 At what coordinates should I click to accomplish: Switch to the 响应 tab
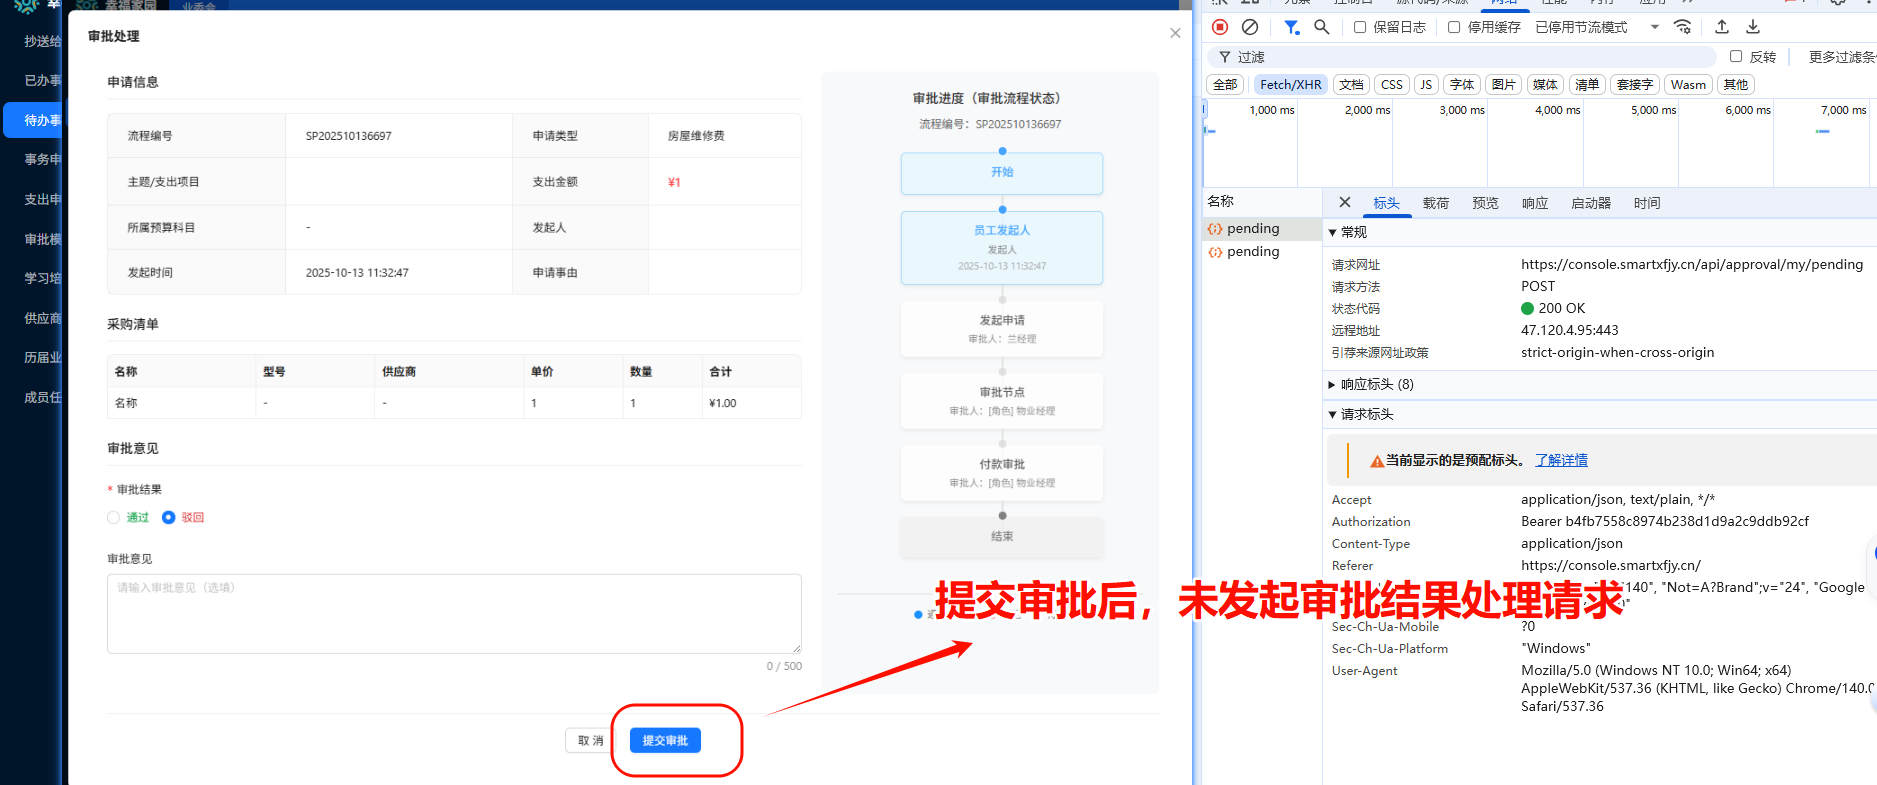pyautogui.click(x=1535, y=203)
